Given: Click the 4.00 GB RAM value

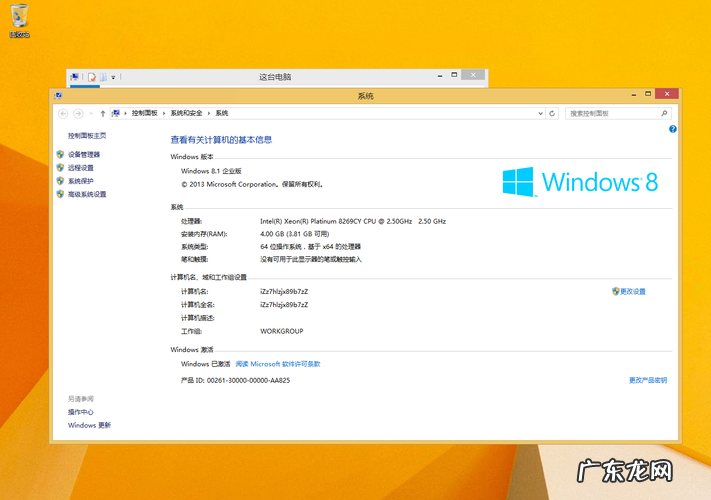Looking at the screenshot, I should click(x=294, y=234).
